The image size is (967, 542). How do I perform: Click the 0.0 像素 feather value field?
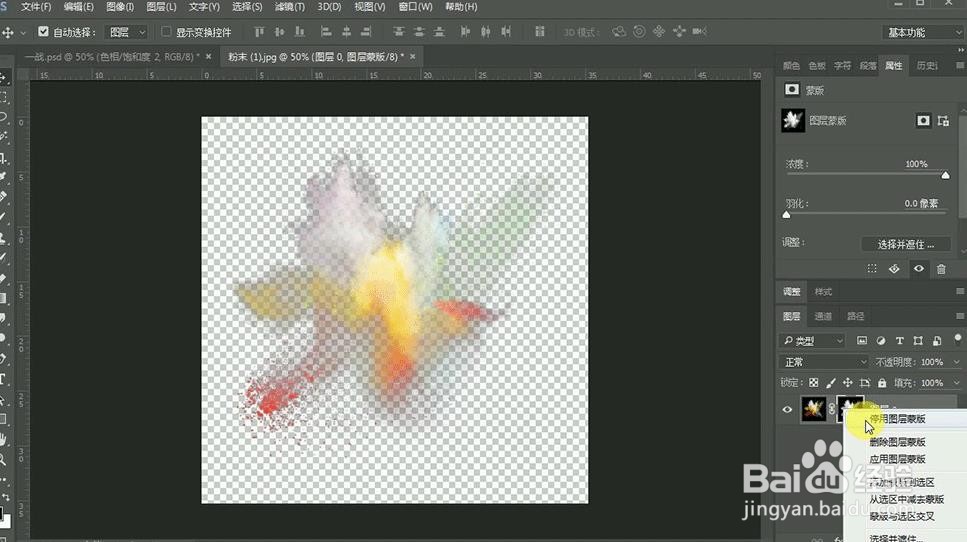(x=921, y=203)
